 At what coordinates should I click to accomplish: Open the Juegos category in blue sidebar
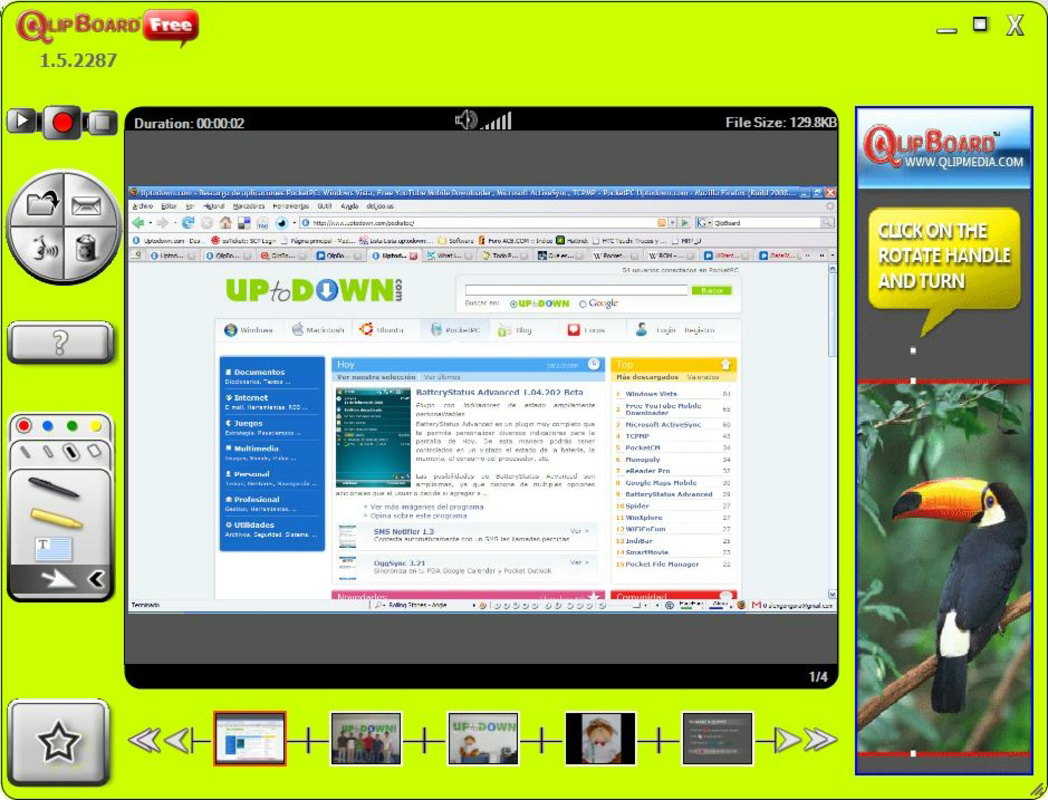click(248, 423)
